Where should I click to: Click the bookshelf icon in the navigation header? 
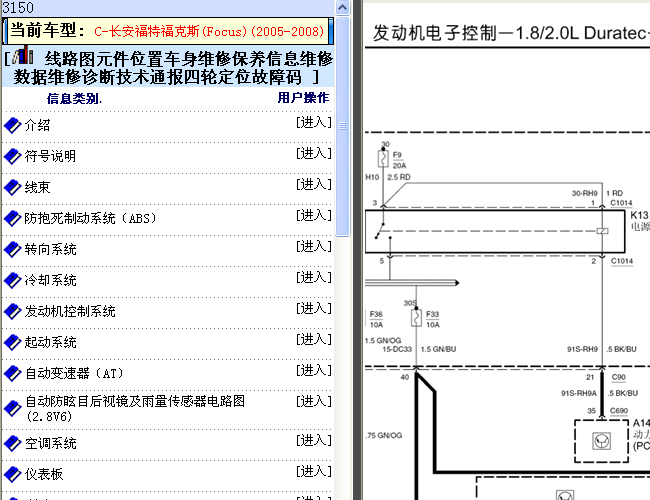[22, 55]
